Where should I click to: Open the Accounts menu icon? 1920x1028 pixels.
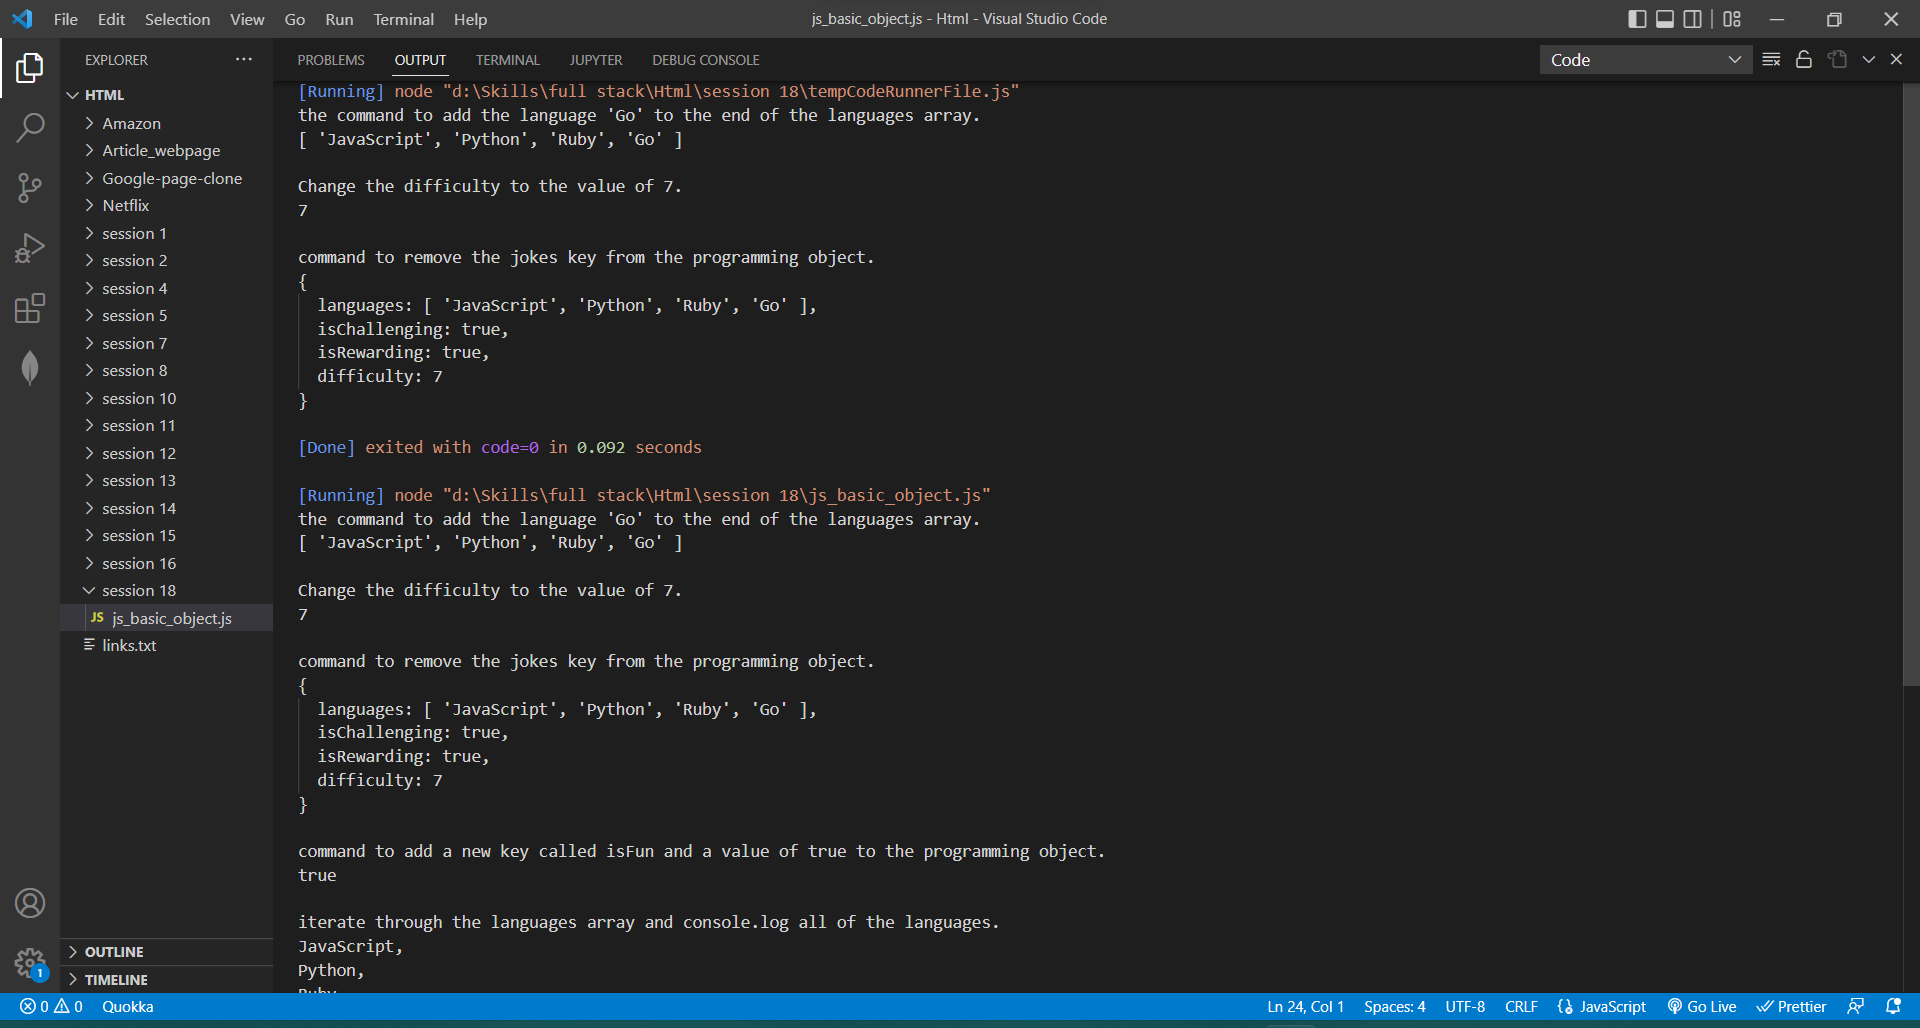[30, 903]
